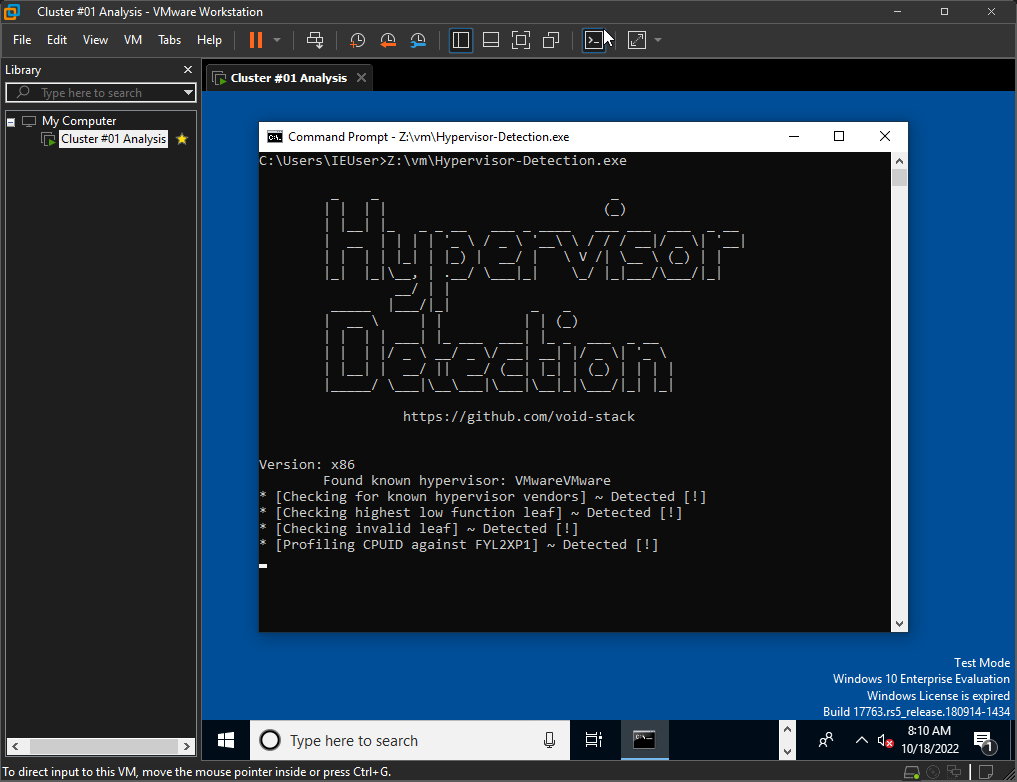Open the console view icon
1017x782 pixels.
[594, 40]
